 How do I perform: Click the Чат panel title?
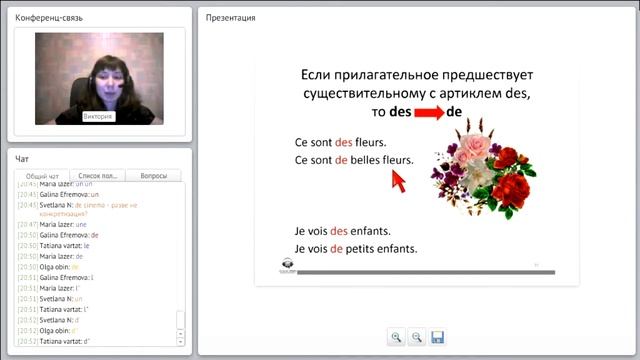(x=22, y=159)
